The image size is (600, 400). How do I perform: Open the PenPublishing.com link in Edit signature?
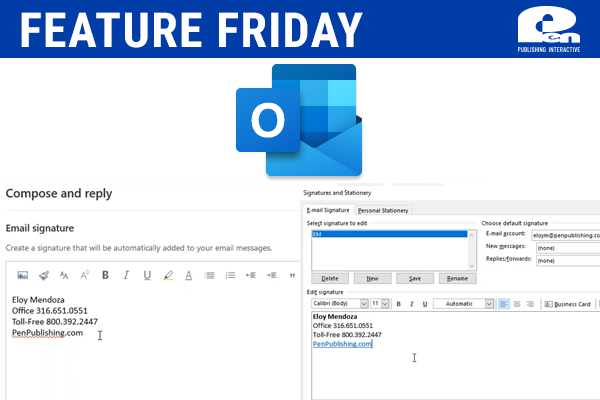(342, 344)
